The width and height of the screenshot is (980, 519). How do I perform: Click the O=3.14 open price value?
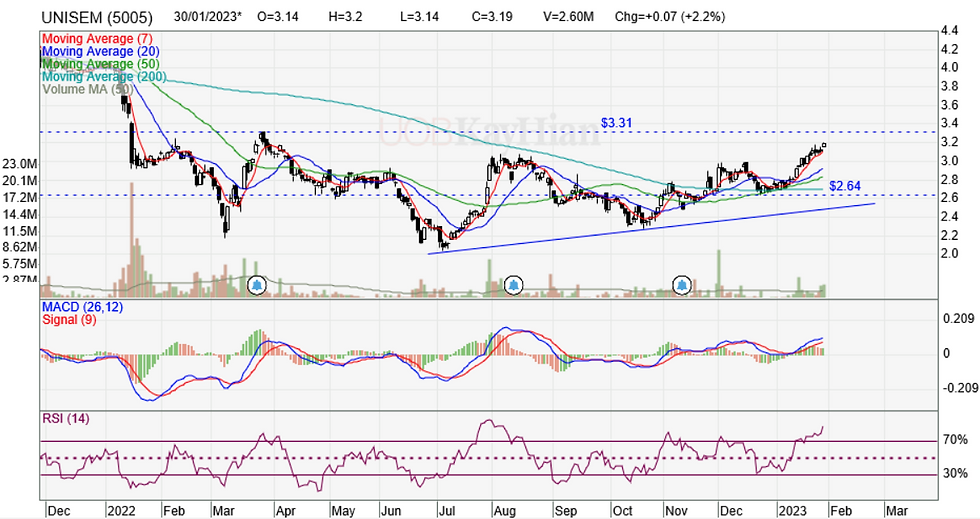[x=278, y=17]
